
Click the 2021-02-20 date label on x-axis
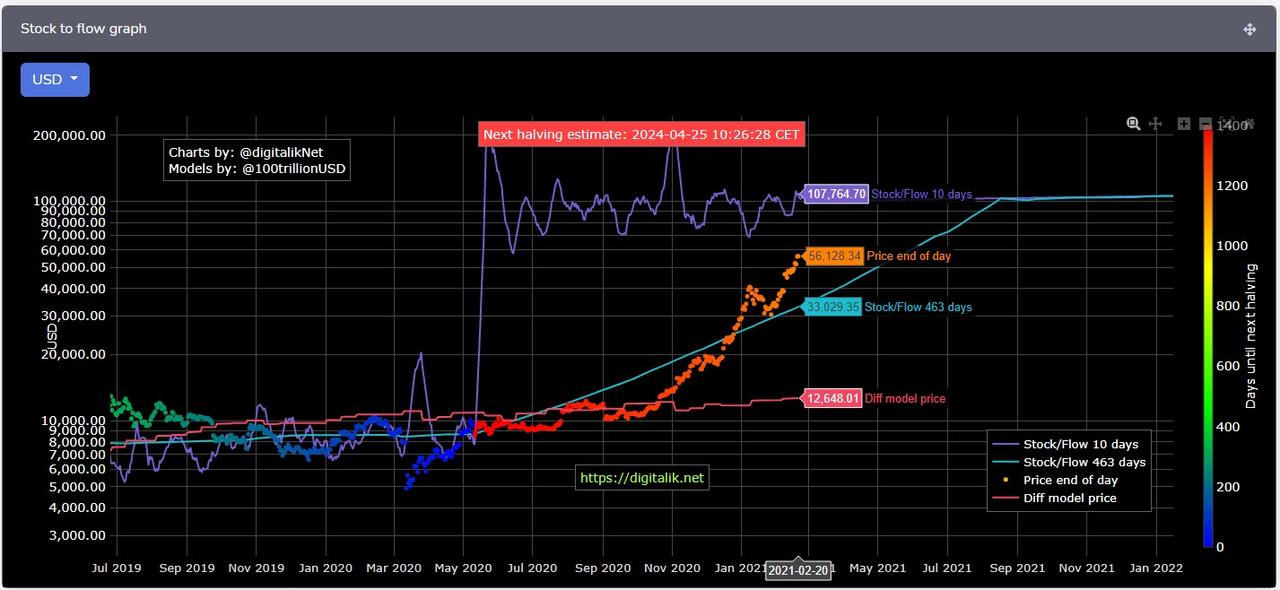(797, 571)
